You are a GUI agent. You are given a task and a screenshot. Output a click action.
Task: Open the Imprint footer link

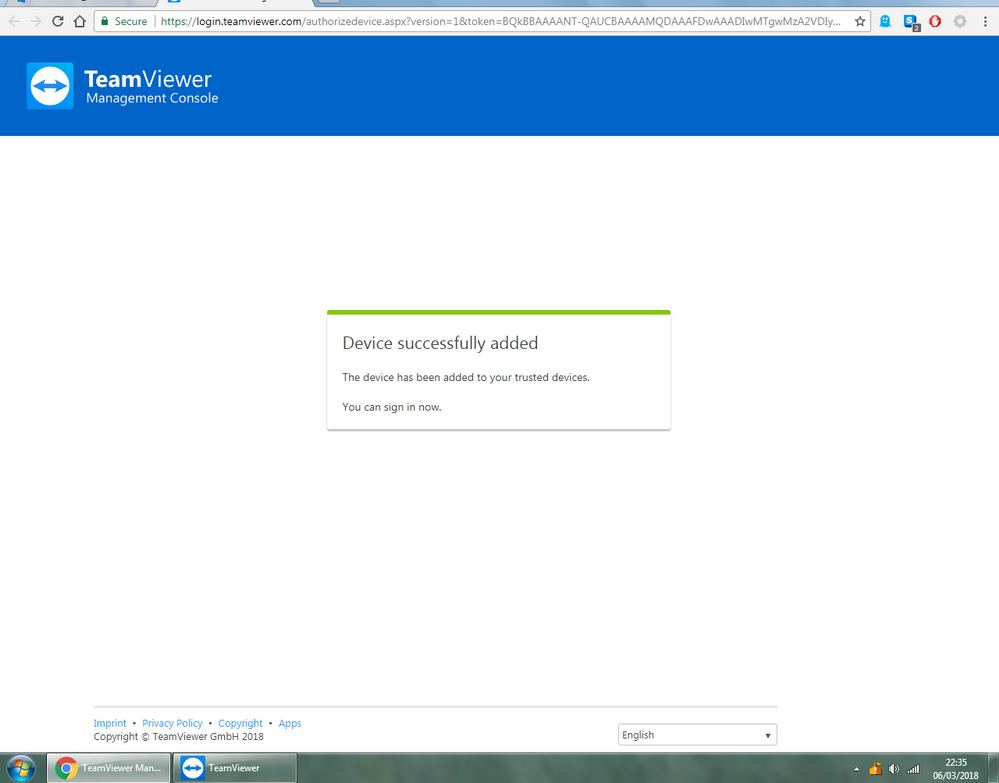point(110,723)
